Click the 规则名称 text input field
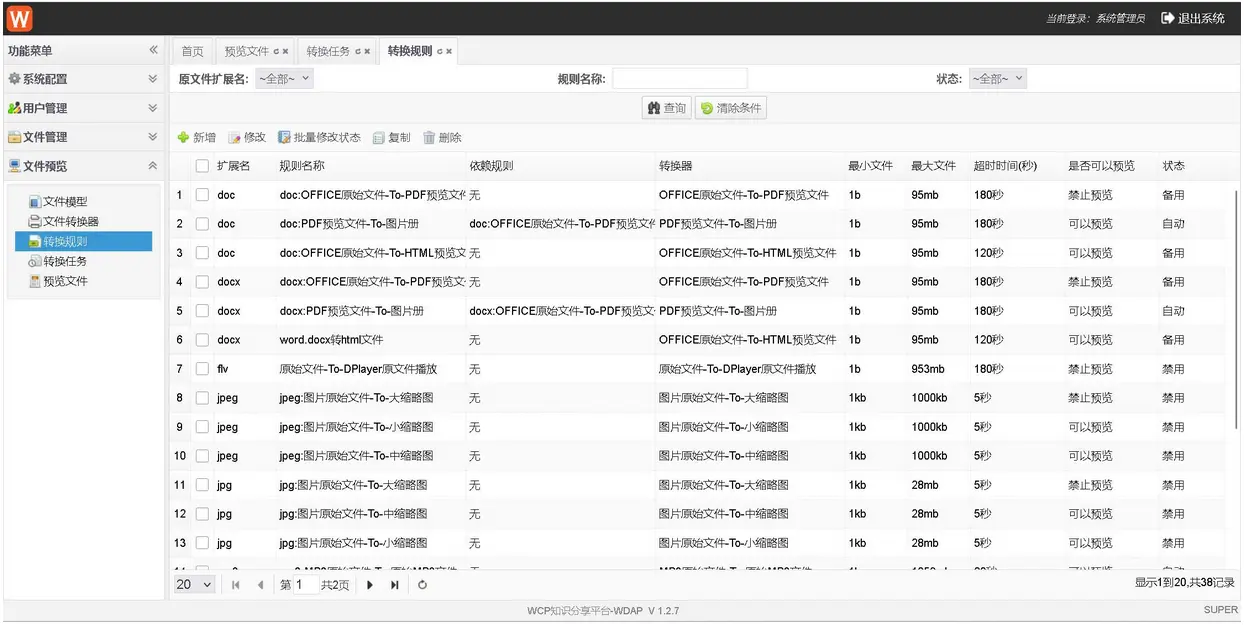The width and height of the screenshot is (1244, 627). pyautogui.click(x=680, y=79)
